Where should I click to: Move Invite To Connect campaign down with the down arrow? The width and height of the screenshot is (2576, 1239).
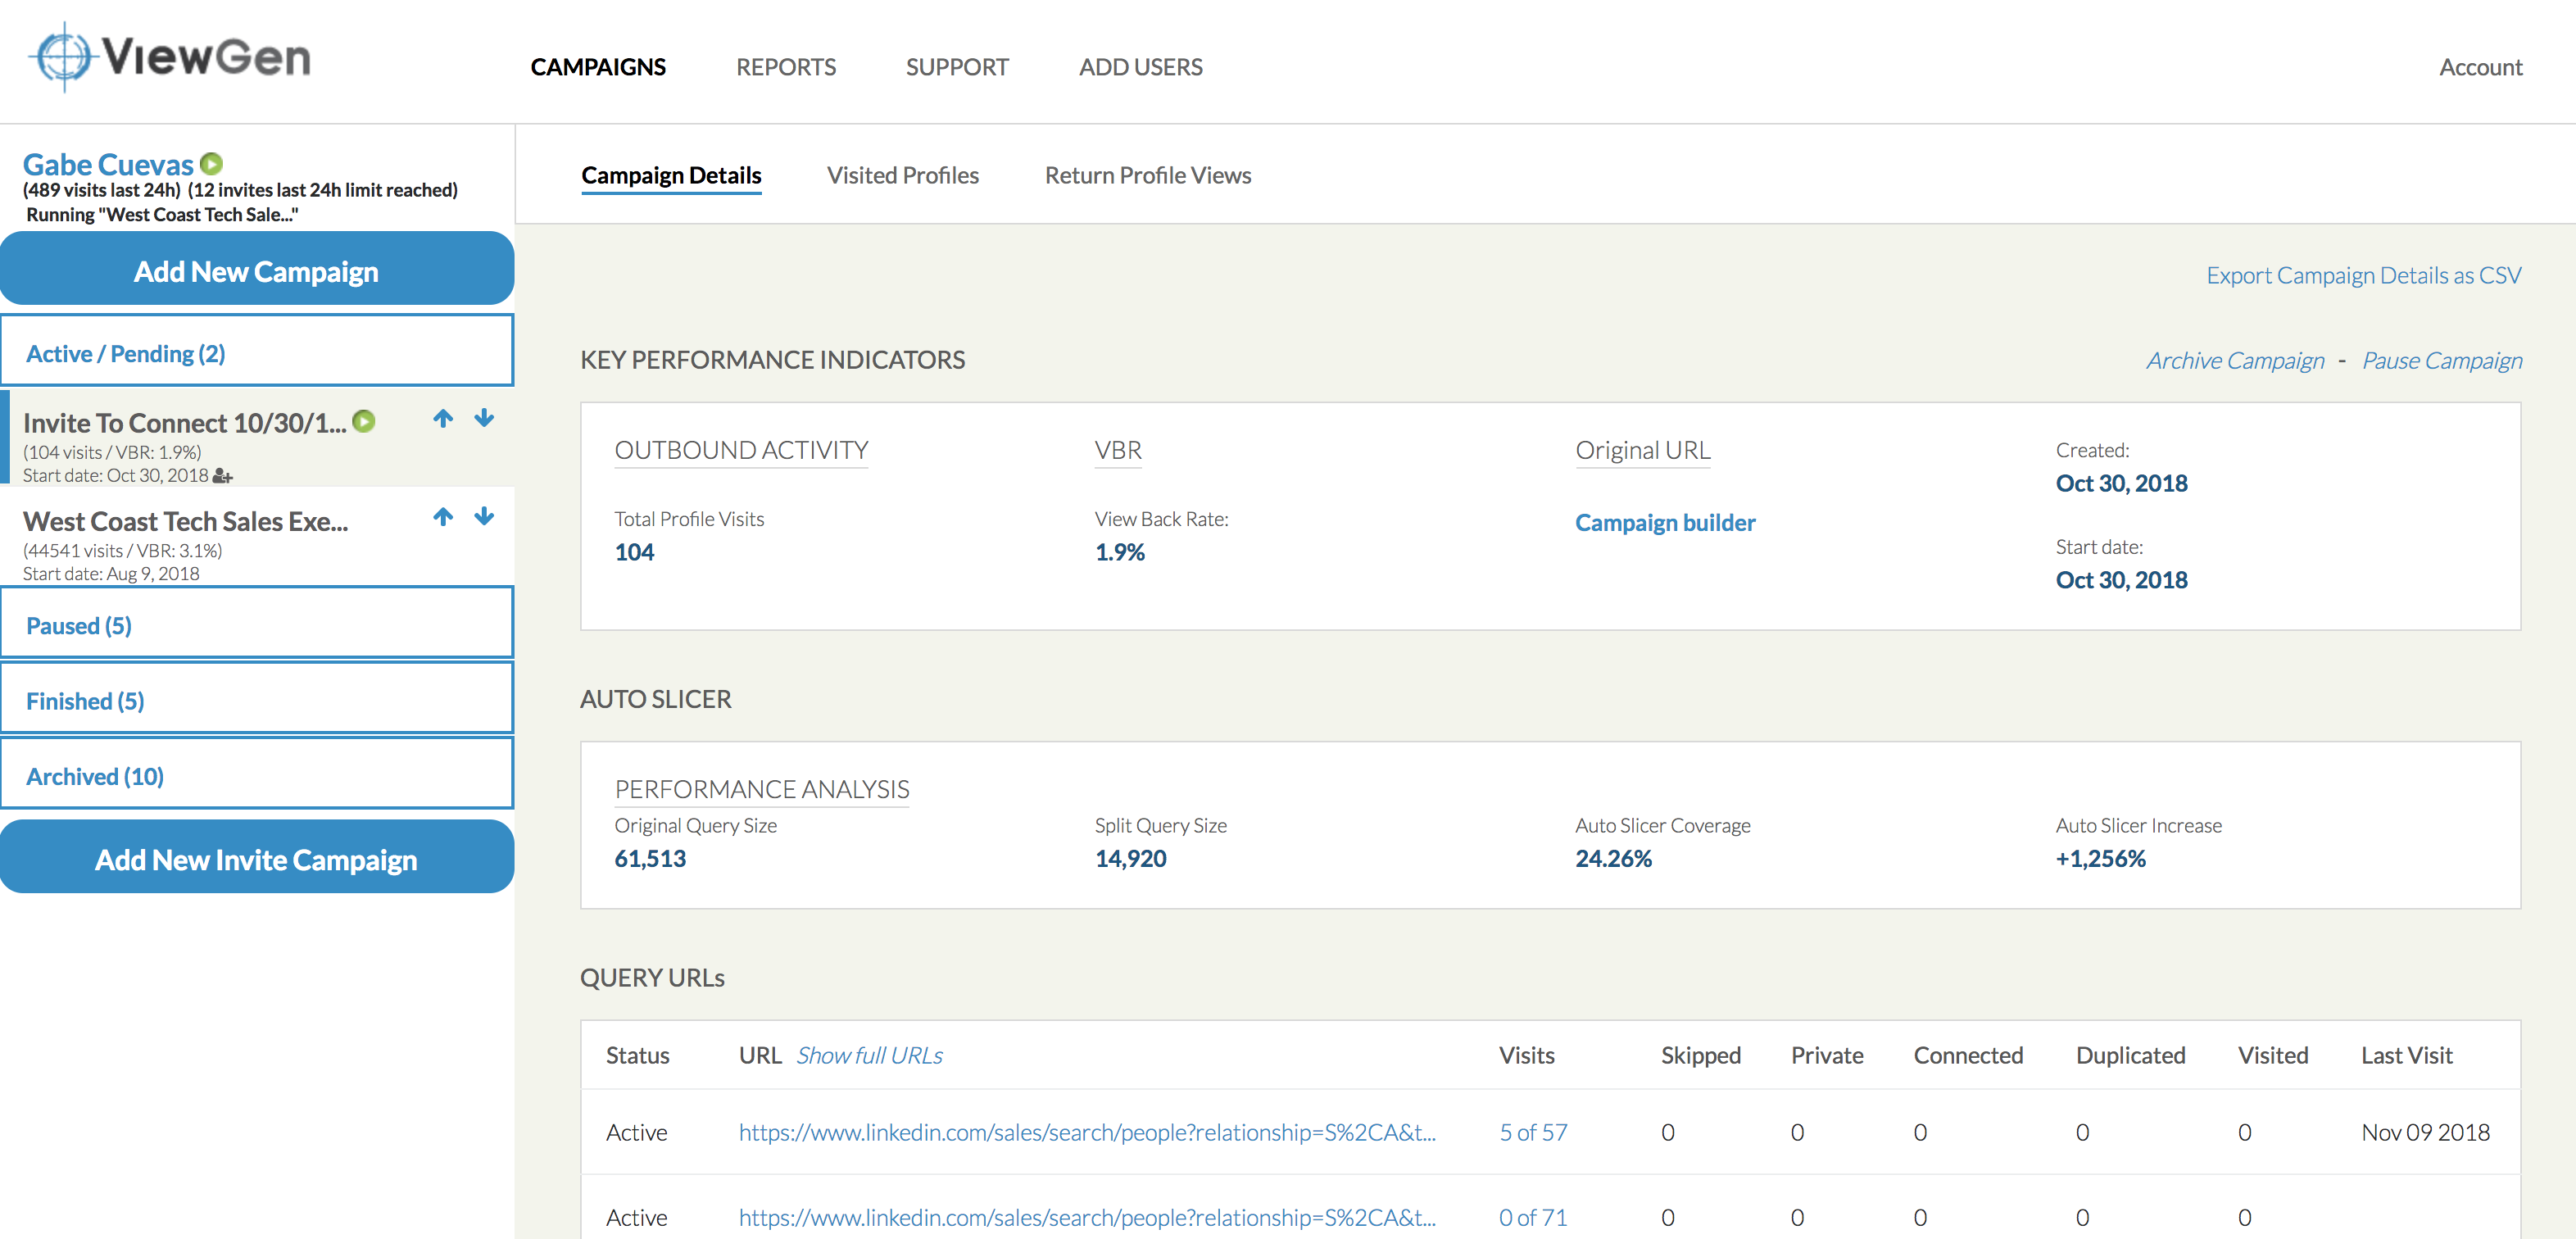pyautogui.click(x=484, y=419)
